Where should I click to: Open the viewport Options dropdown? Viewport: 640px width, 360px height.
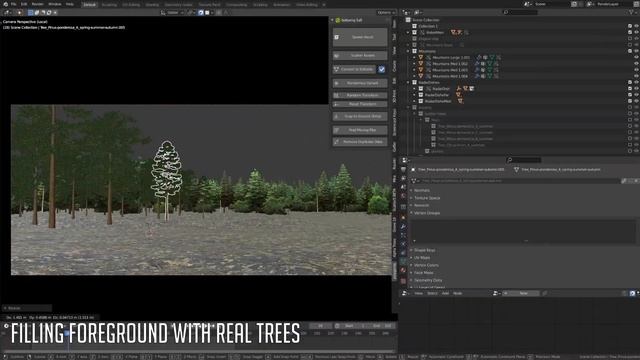[385, 13]
